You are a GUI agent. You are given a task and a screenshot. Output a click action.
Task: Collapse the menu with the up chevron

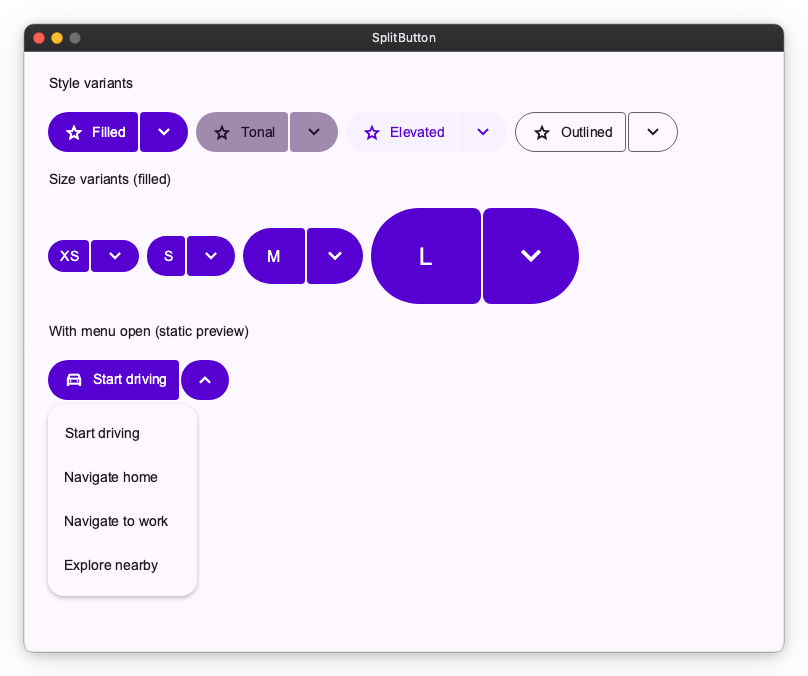pyautogui.click(x=205, y=380)
